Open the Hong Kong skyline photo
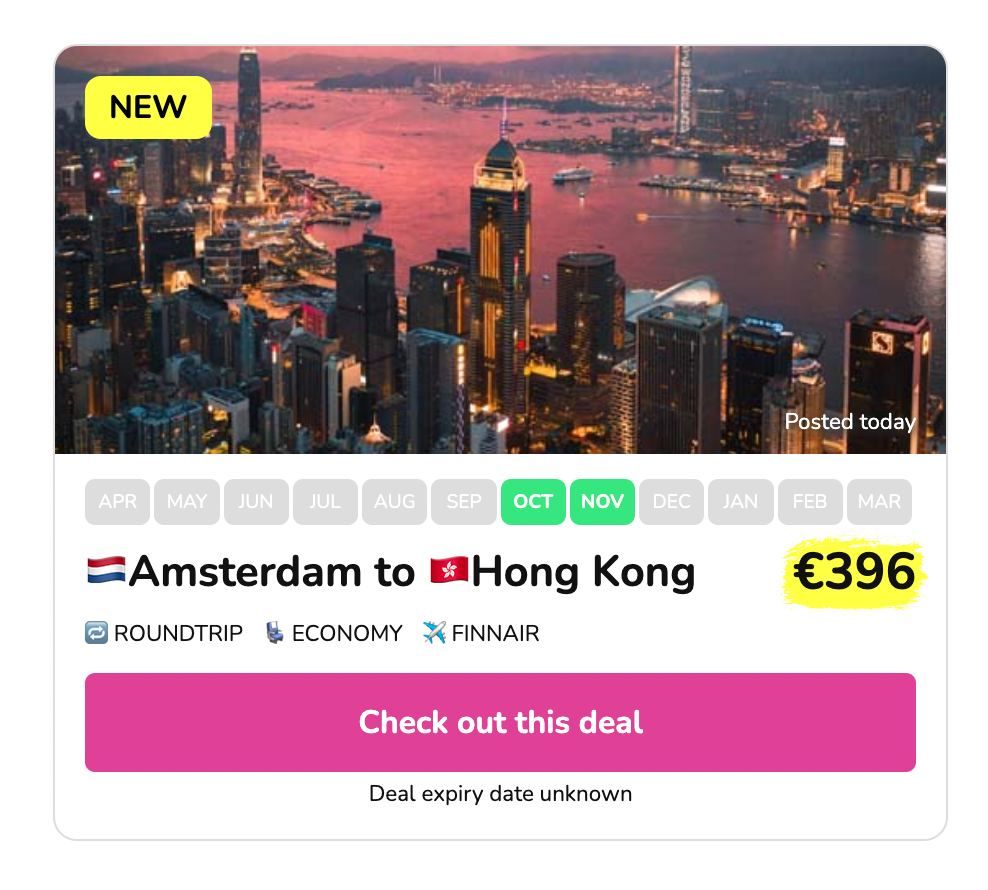The height and width of the screenshot is (890, 988). (500, 250)
